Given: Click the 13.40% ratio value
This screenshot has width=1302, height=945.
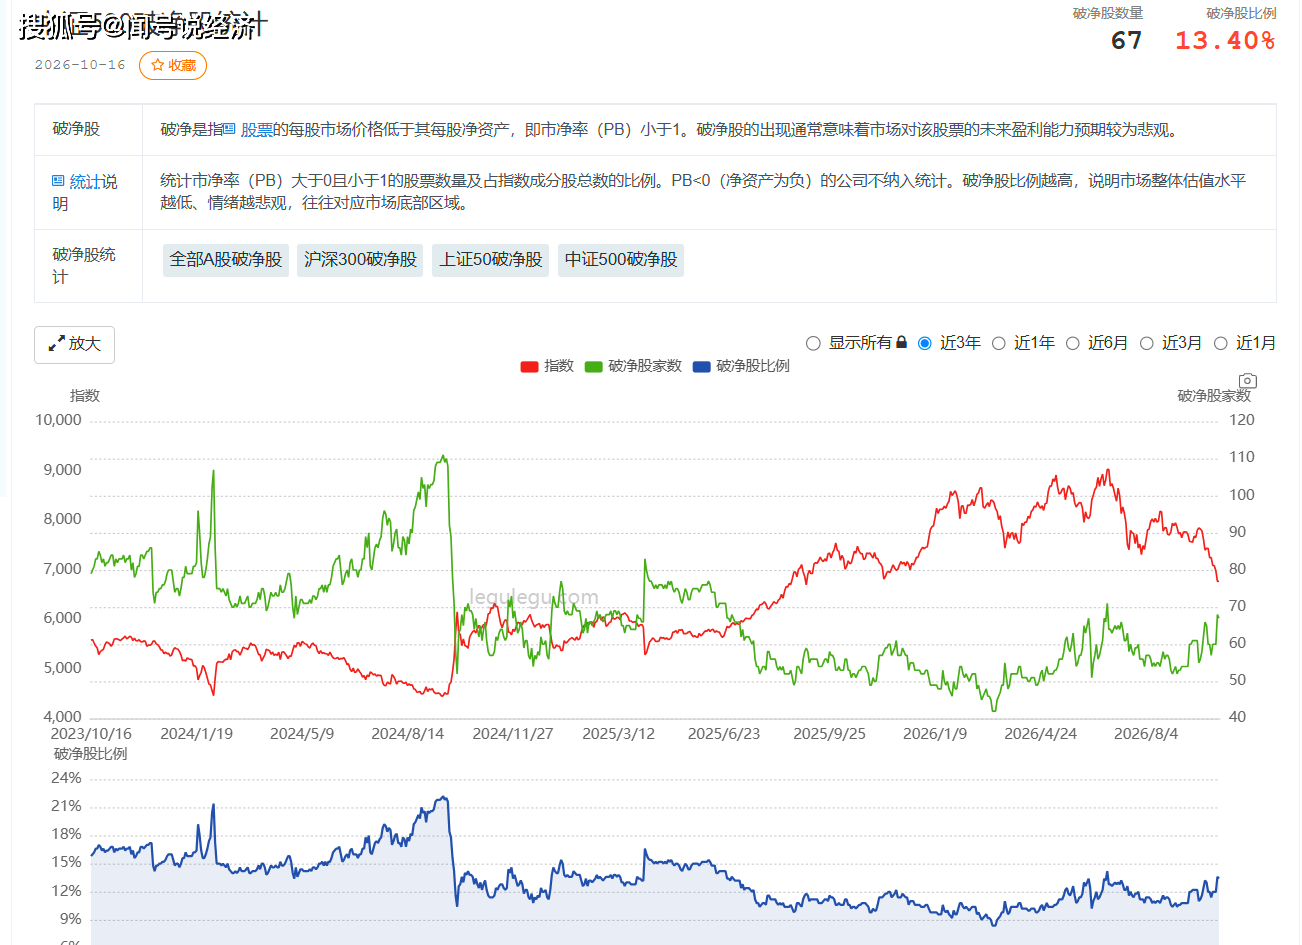Looking at the screenshot, I should (x=1225, y=41).
